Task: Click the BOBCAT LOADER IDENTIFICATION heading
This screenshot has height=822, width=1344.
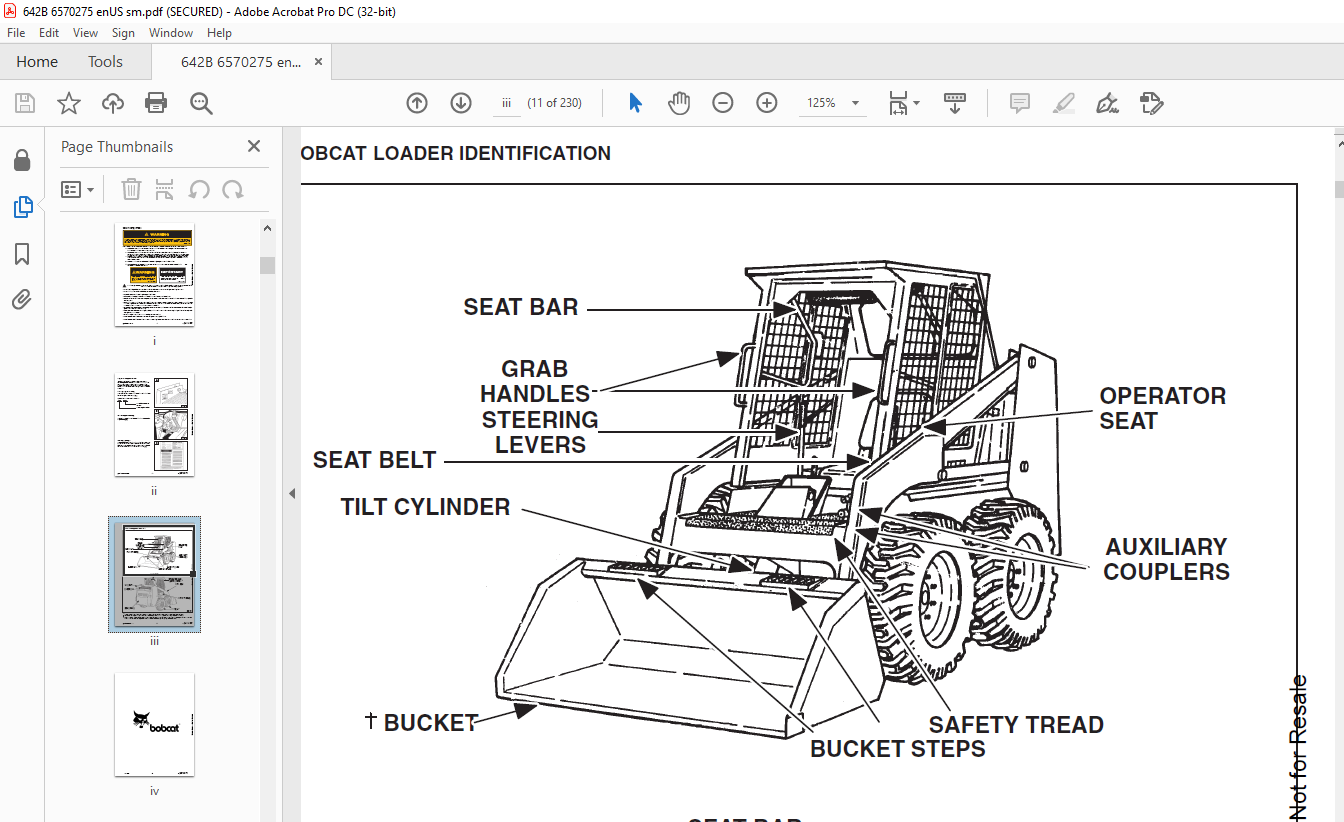Action: pyautogui.click(x=456, y=153)
